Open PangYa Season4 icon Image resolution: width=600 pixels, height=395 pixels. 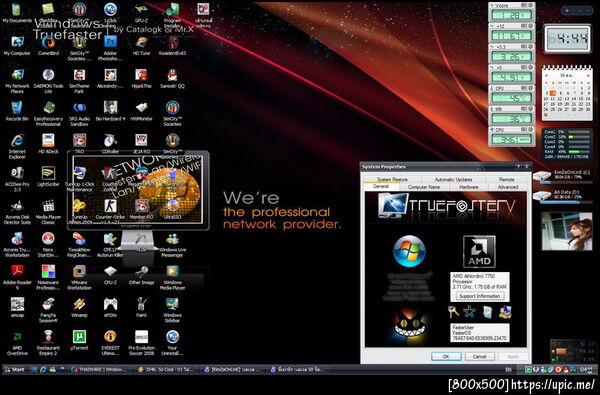point(48,310)
